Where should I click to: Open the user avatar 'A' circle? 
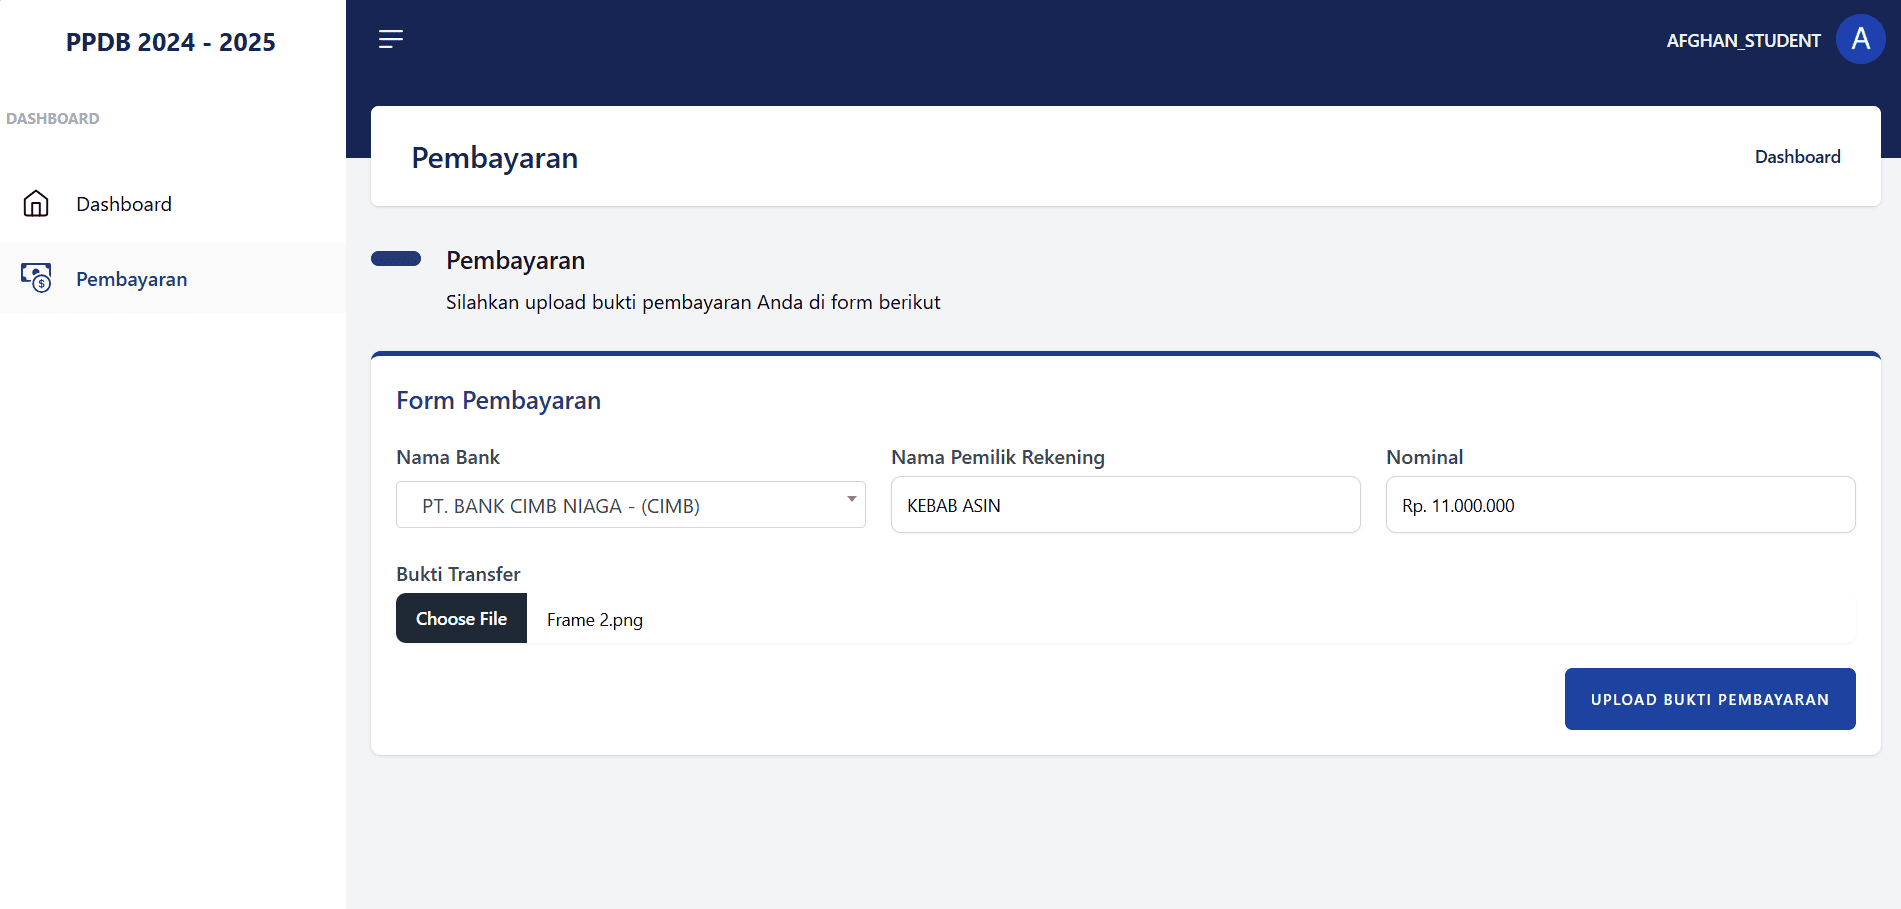pos(1860,39)
